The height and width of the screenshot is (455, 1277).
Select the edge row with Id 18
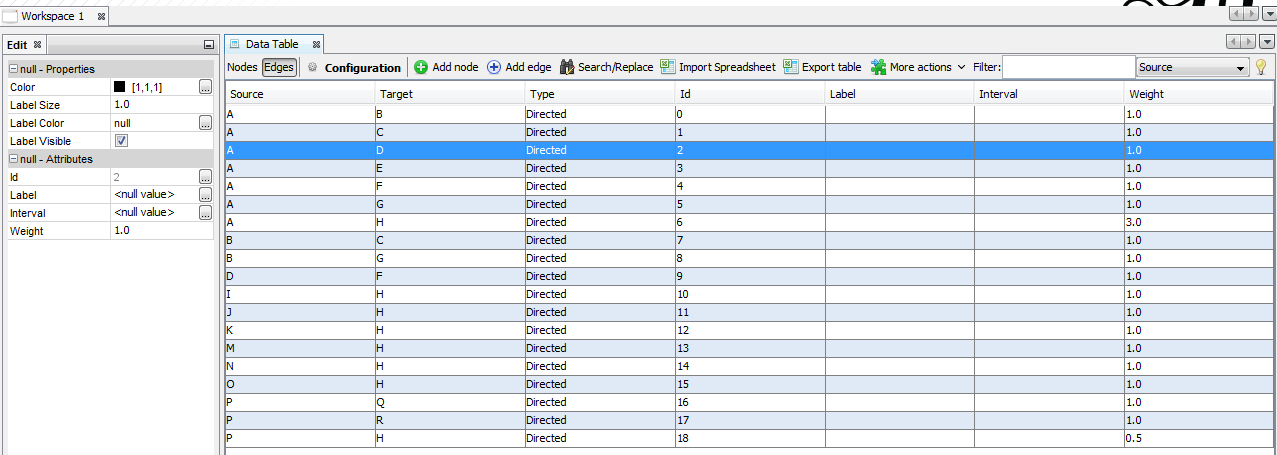[x=750, y=438]
